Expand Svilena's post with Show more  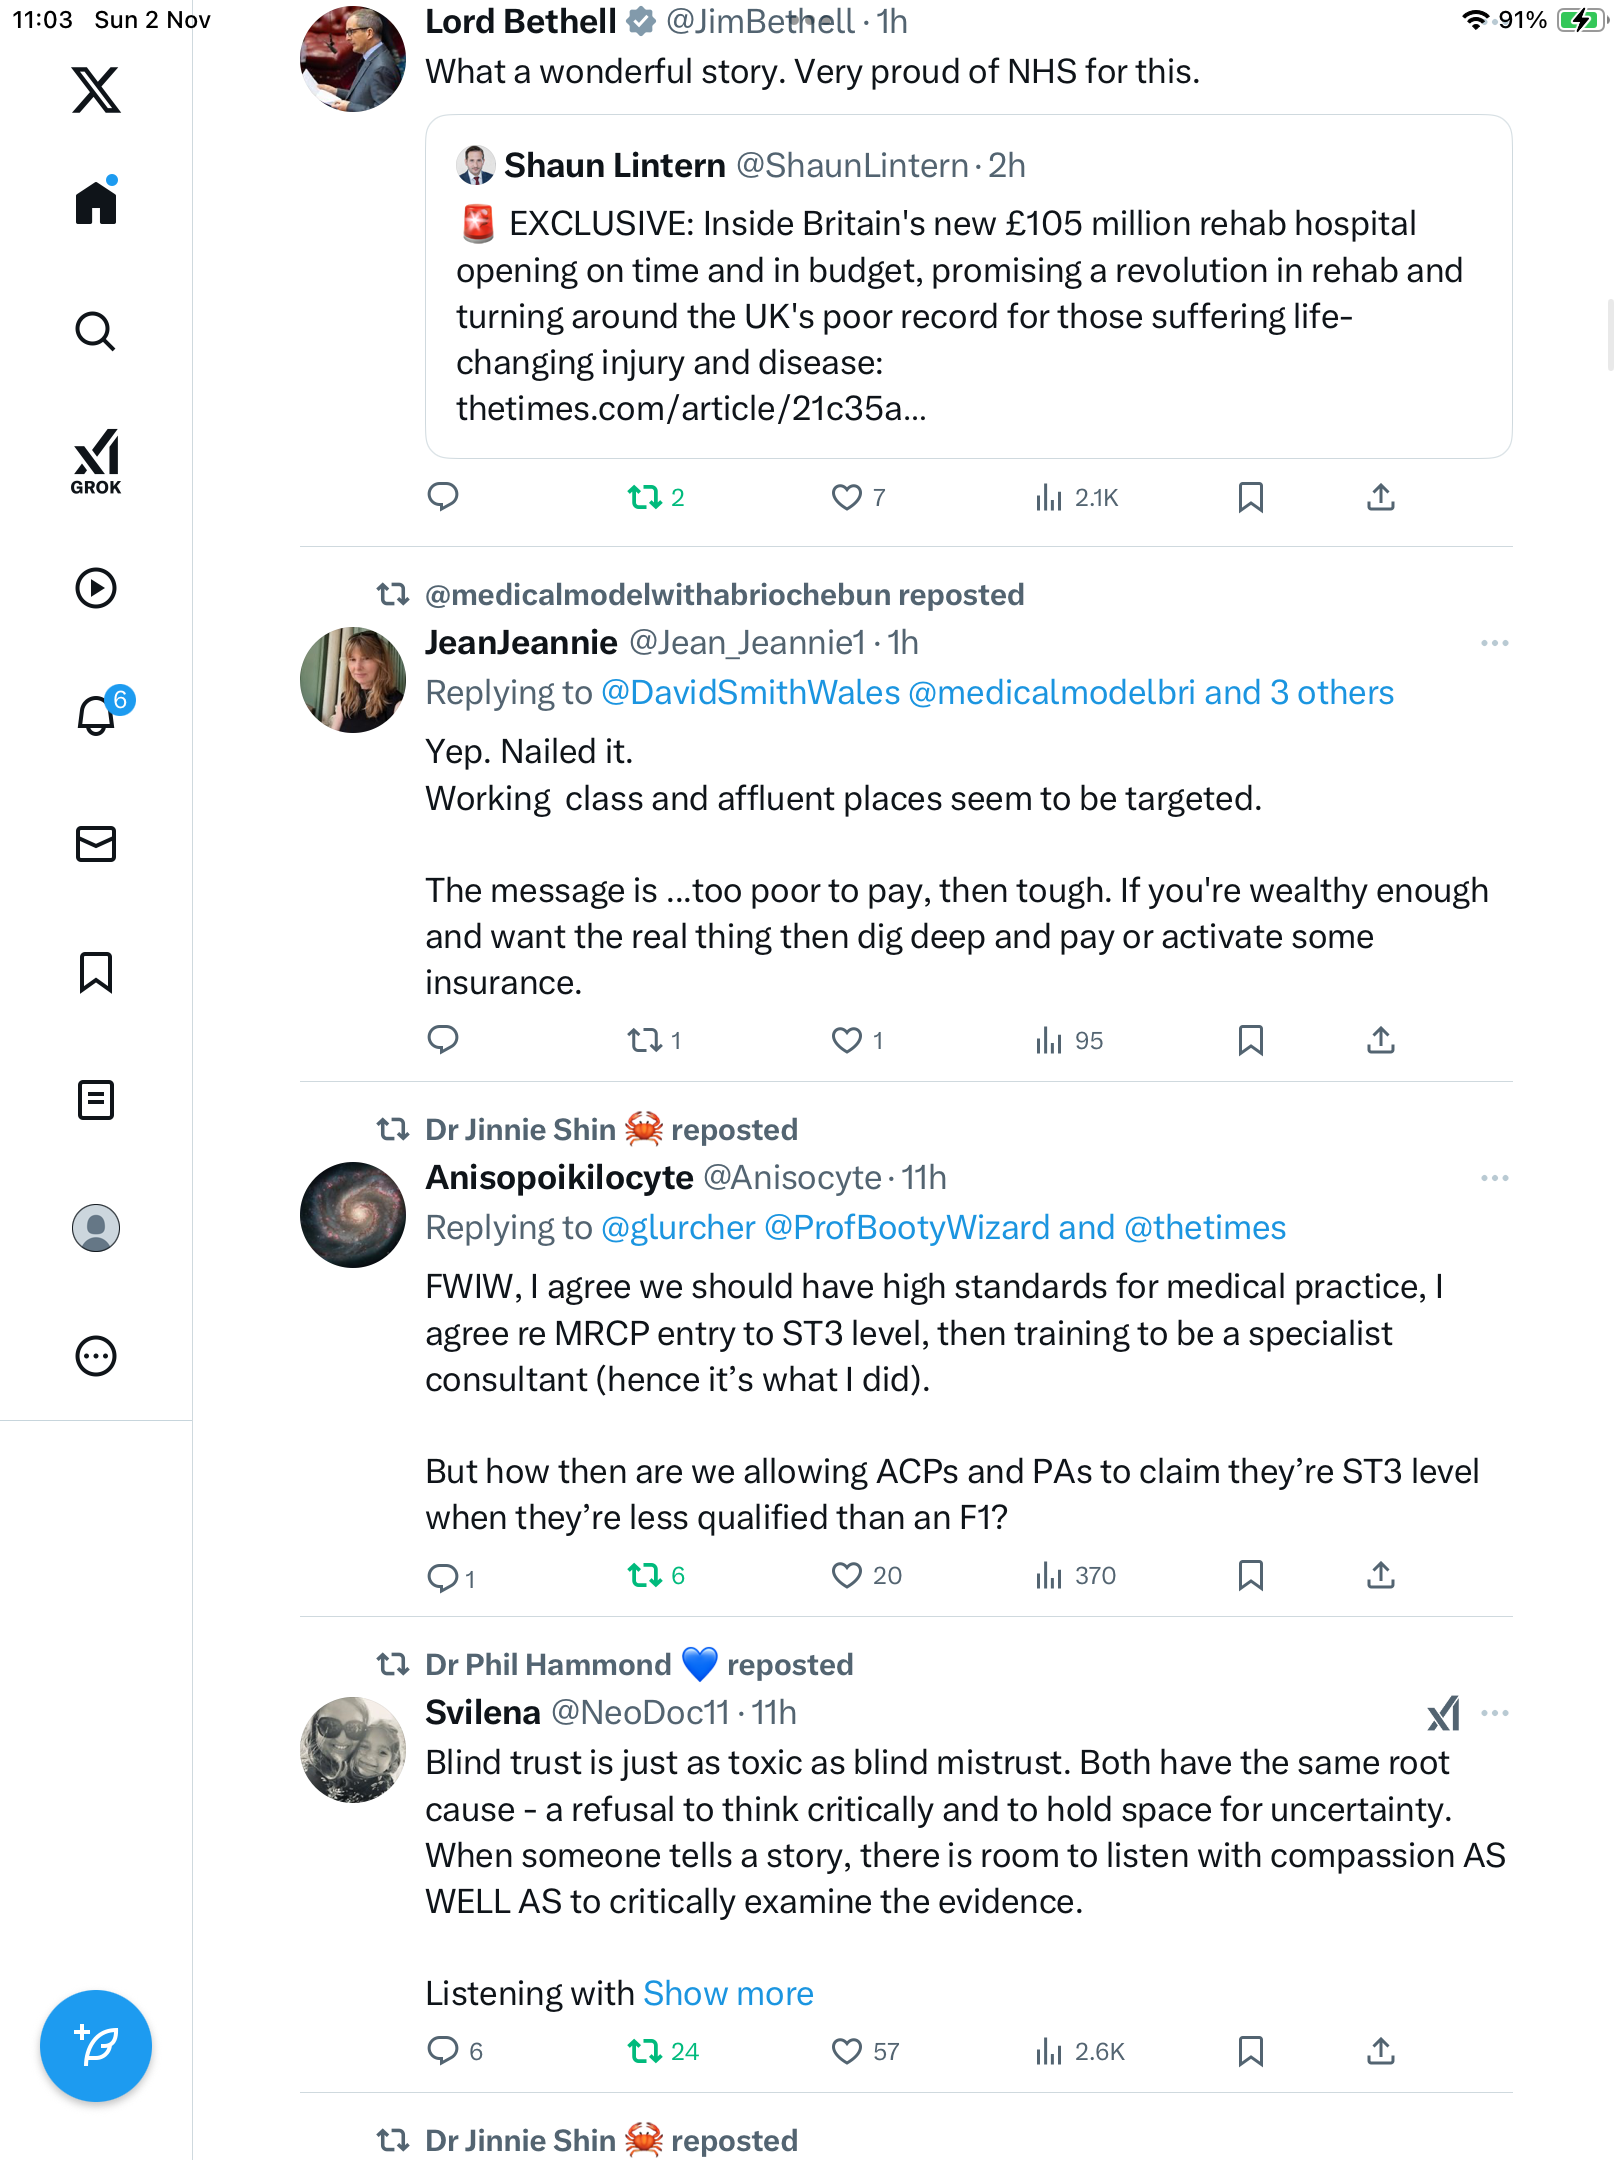728,1993
